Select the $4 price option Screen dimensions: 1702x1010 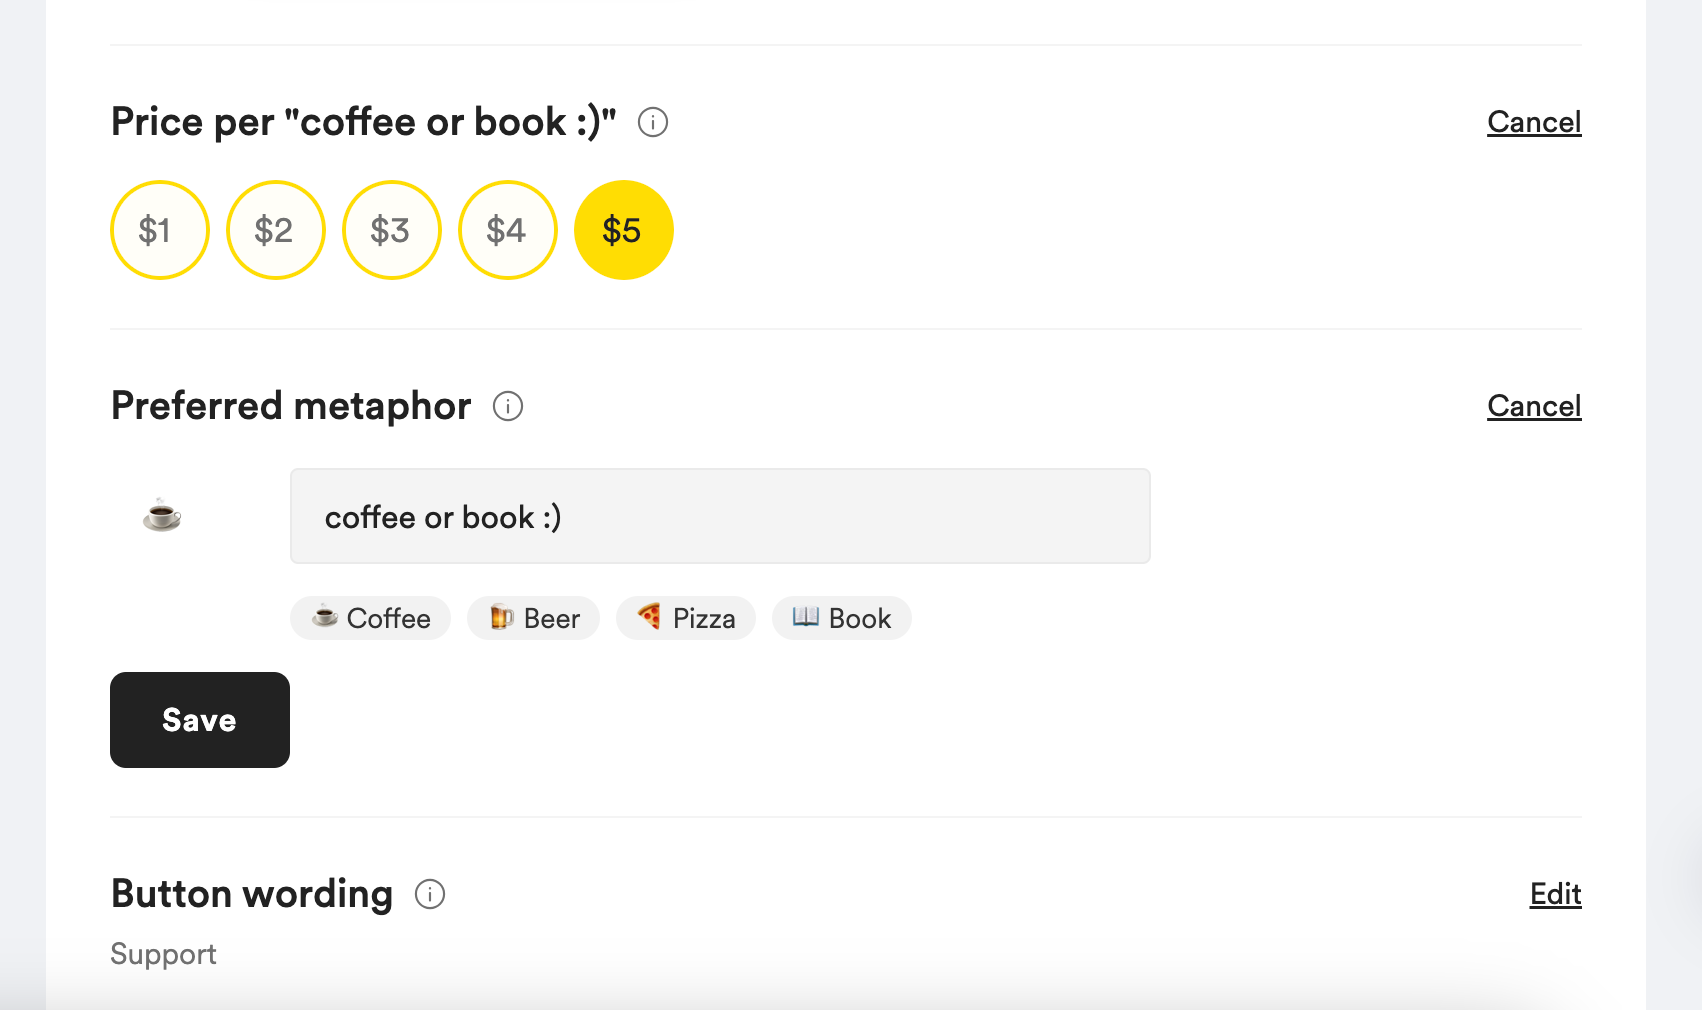click(x=507, y=229)
